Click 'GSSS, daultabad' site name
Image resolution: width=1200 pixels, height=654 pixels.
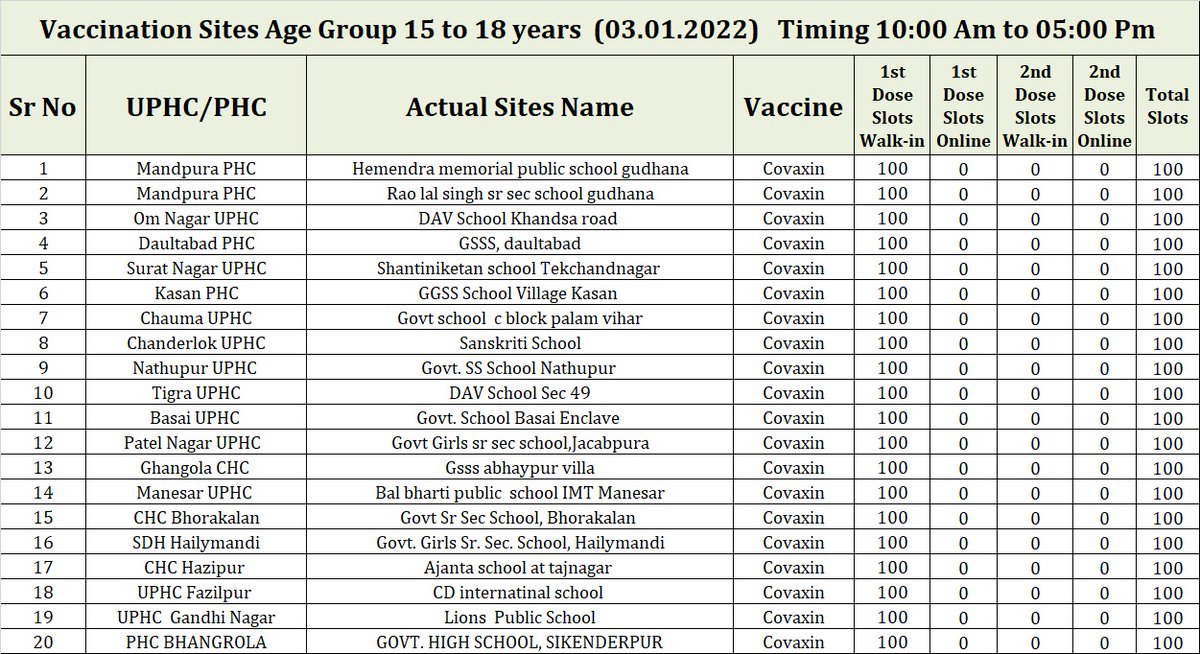tap(520, 244)
